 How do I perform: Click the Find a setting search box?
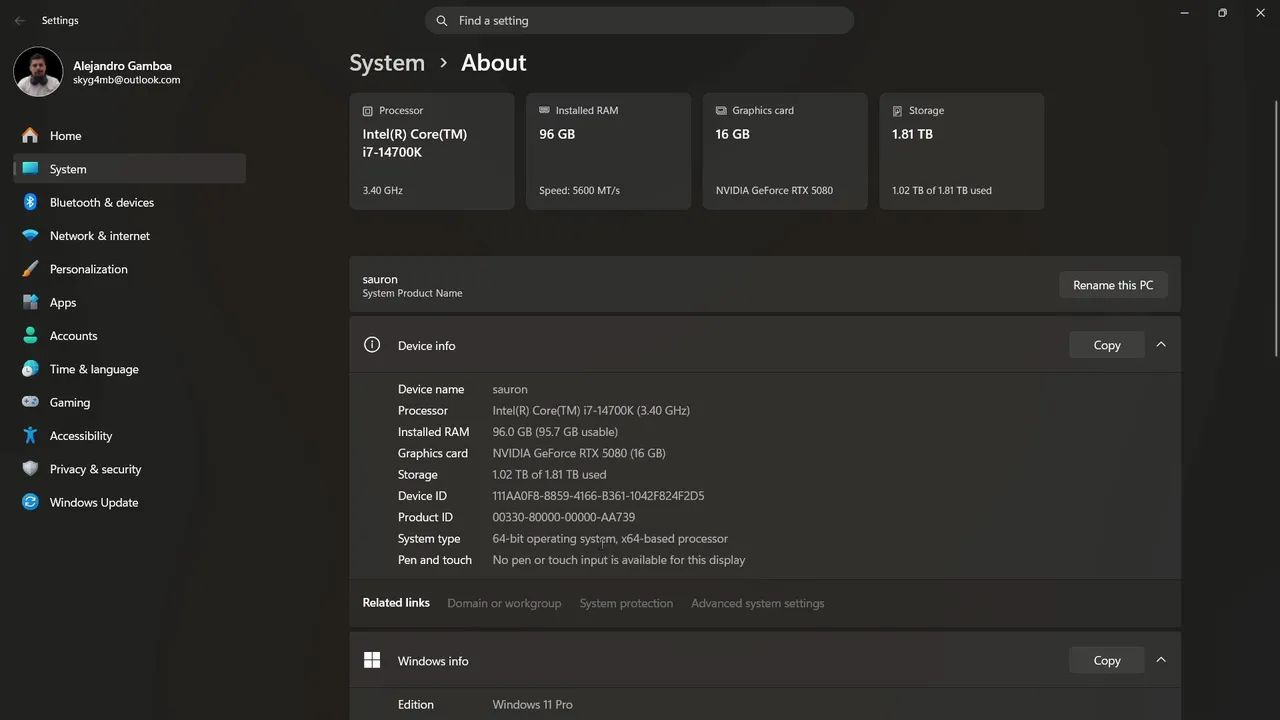pos(640,20)
